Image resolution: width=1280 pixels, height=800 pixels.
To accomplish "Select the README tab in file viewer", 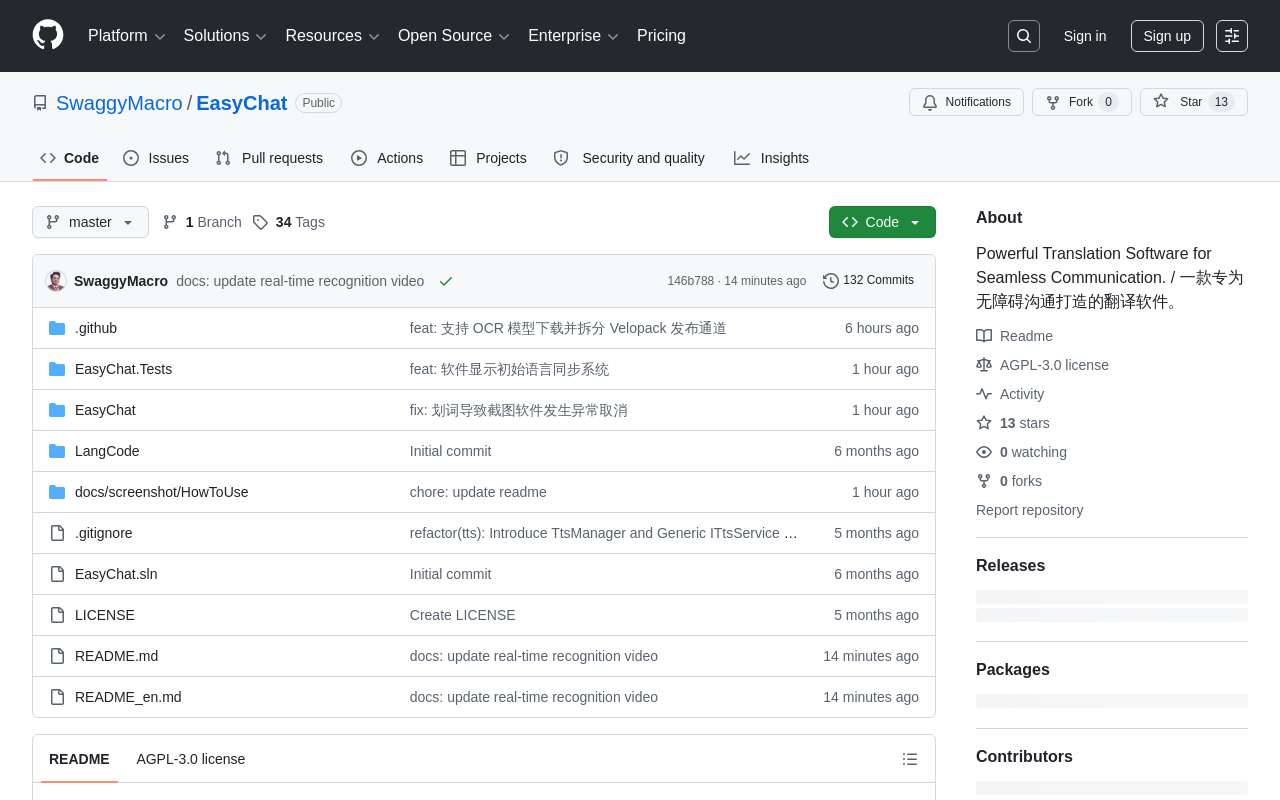I will click(x=79, y=759).
